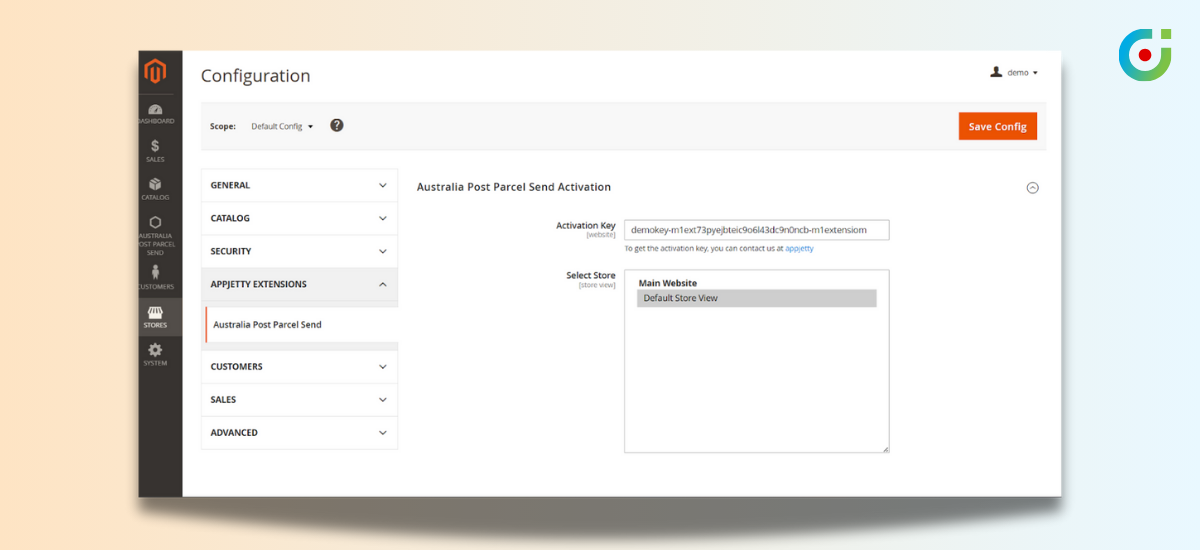Select Australia Post Parcel Send config tab
The width and height of the screenshot is (1200, 550).
pyautogui.click(x=268, y=325)
